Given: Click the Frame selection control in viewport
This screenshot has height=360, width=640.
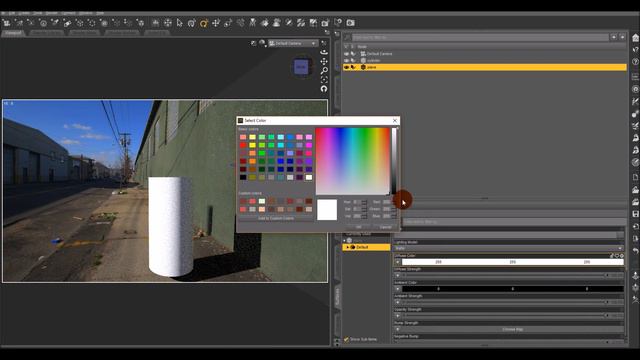Looking at the screenshot, I should [324, 79].
